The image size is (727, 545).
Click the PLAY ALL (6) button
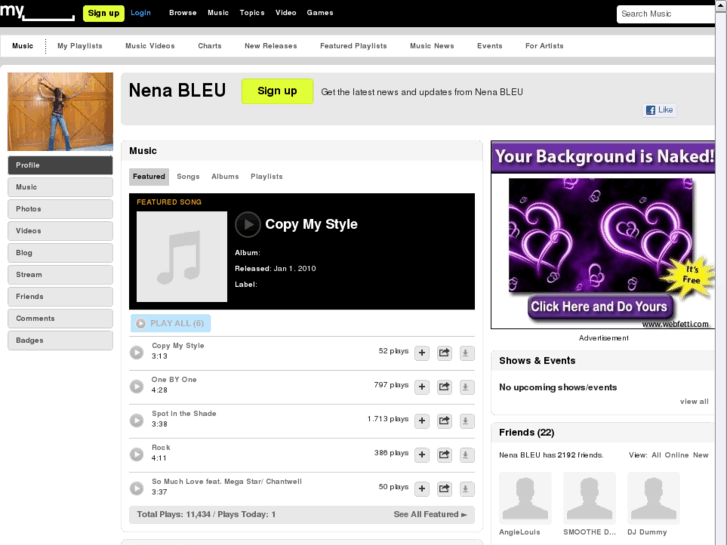[x=171, y=323]
